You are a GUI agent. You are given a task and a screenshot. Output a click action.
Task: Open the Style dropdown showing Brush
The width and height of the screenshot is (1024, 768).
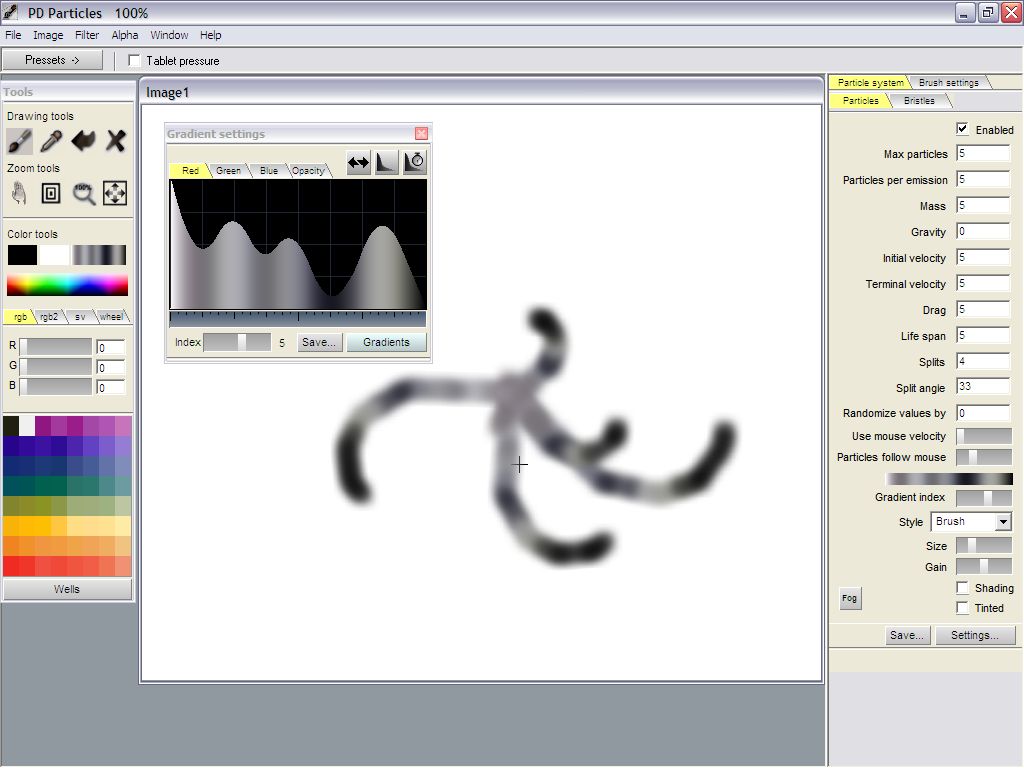tap(971, 522)
